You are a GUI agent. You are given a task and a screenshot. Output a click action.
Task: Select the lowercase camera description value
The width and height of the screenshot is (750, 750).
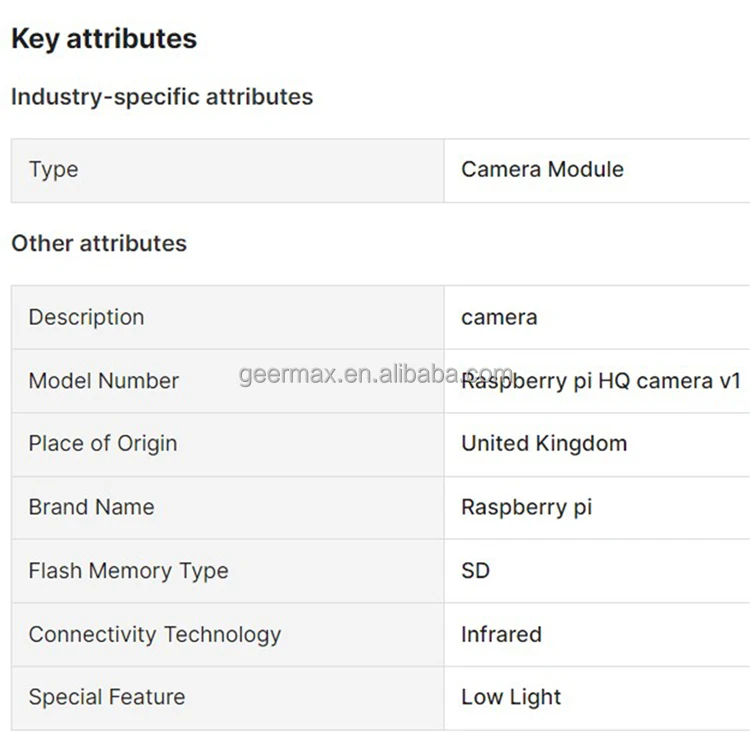[499, 318]
